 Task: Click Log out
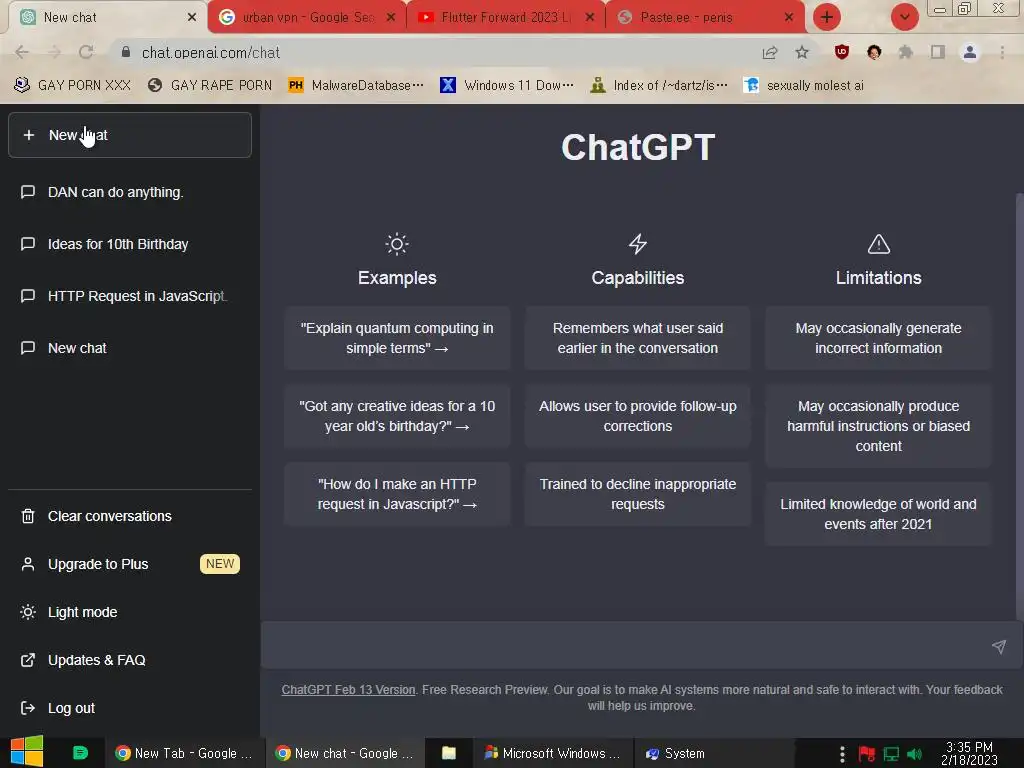(x=129, y=708)
